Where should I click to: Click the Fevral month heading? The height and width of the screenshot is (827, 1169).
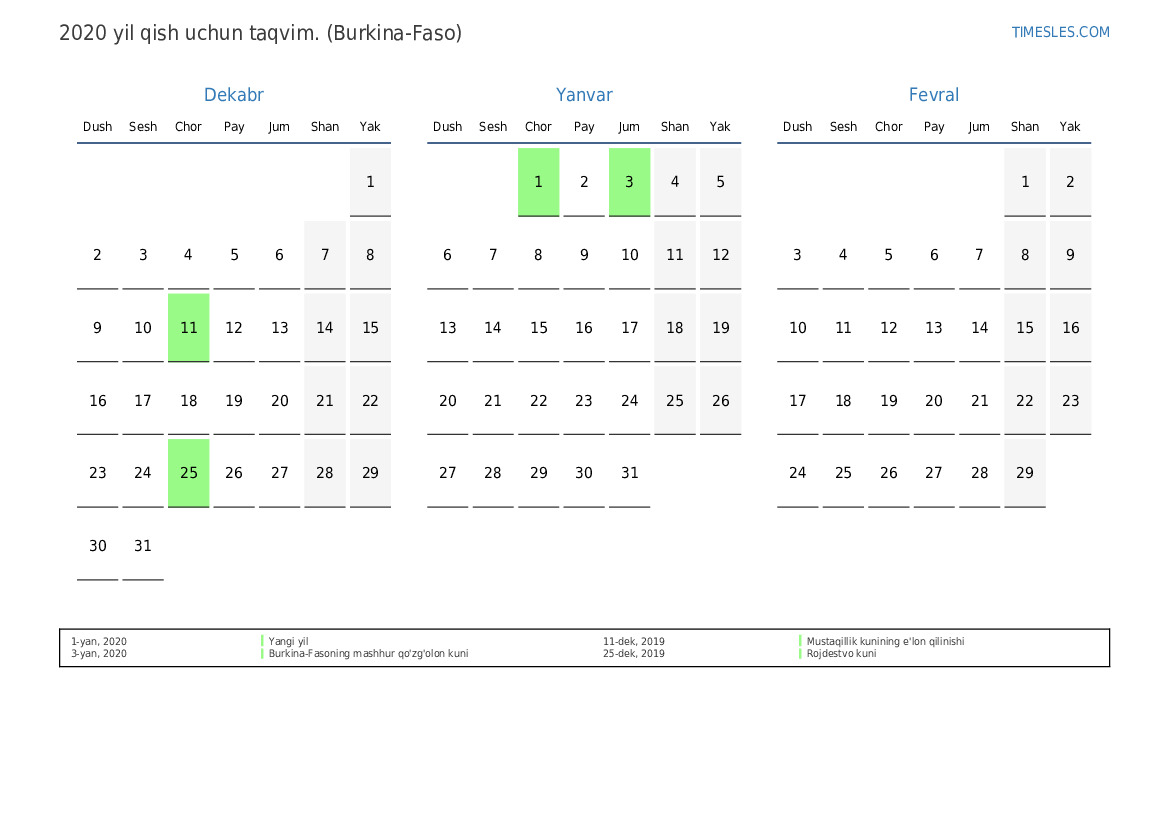click(933, 95)
